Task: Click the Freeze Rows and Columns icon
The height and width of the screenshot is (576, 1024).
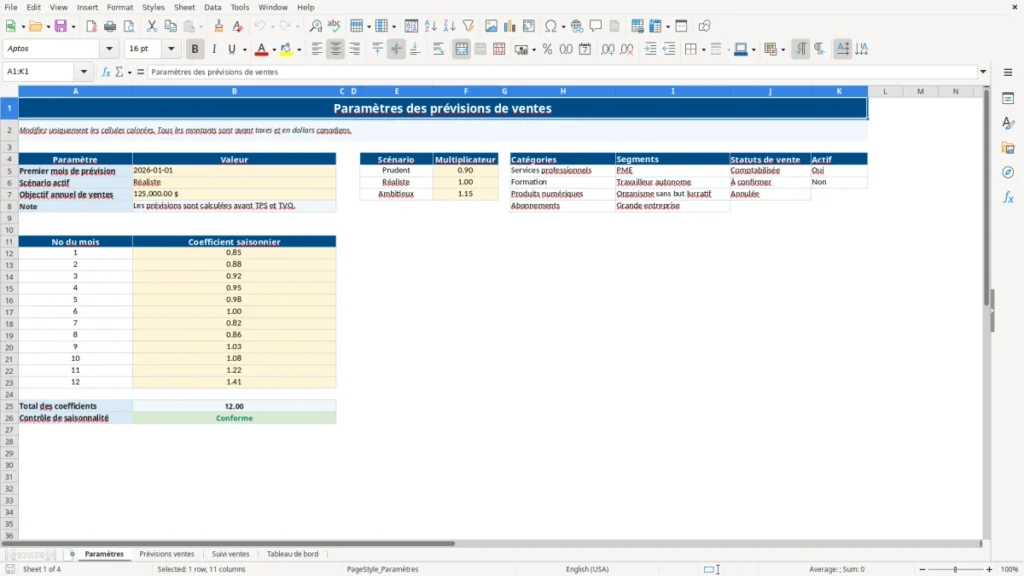Action: [x=656, y=26]
